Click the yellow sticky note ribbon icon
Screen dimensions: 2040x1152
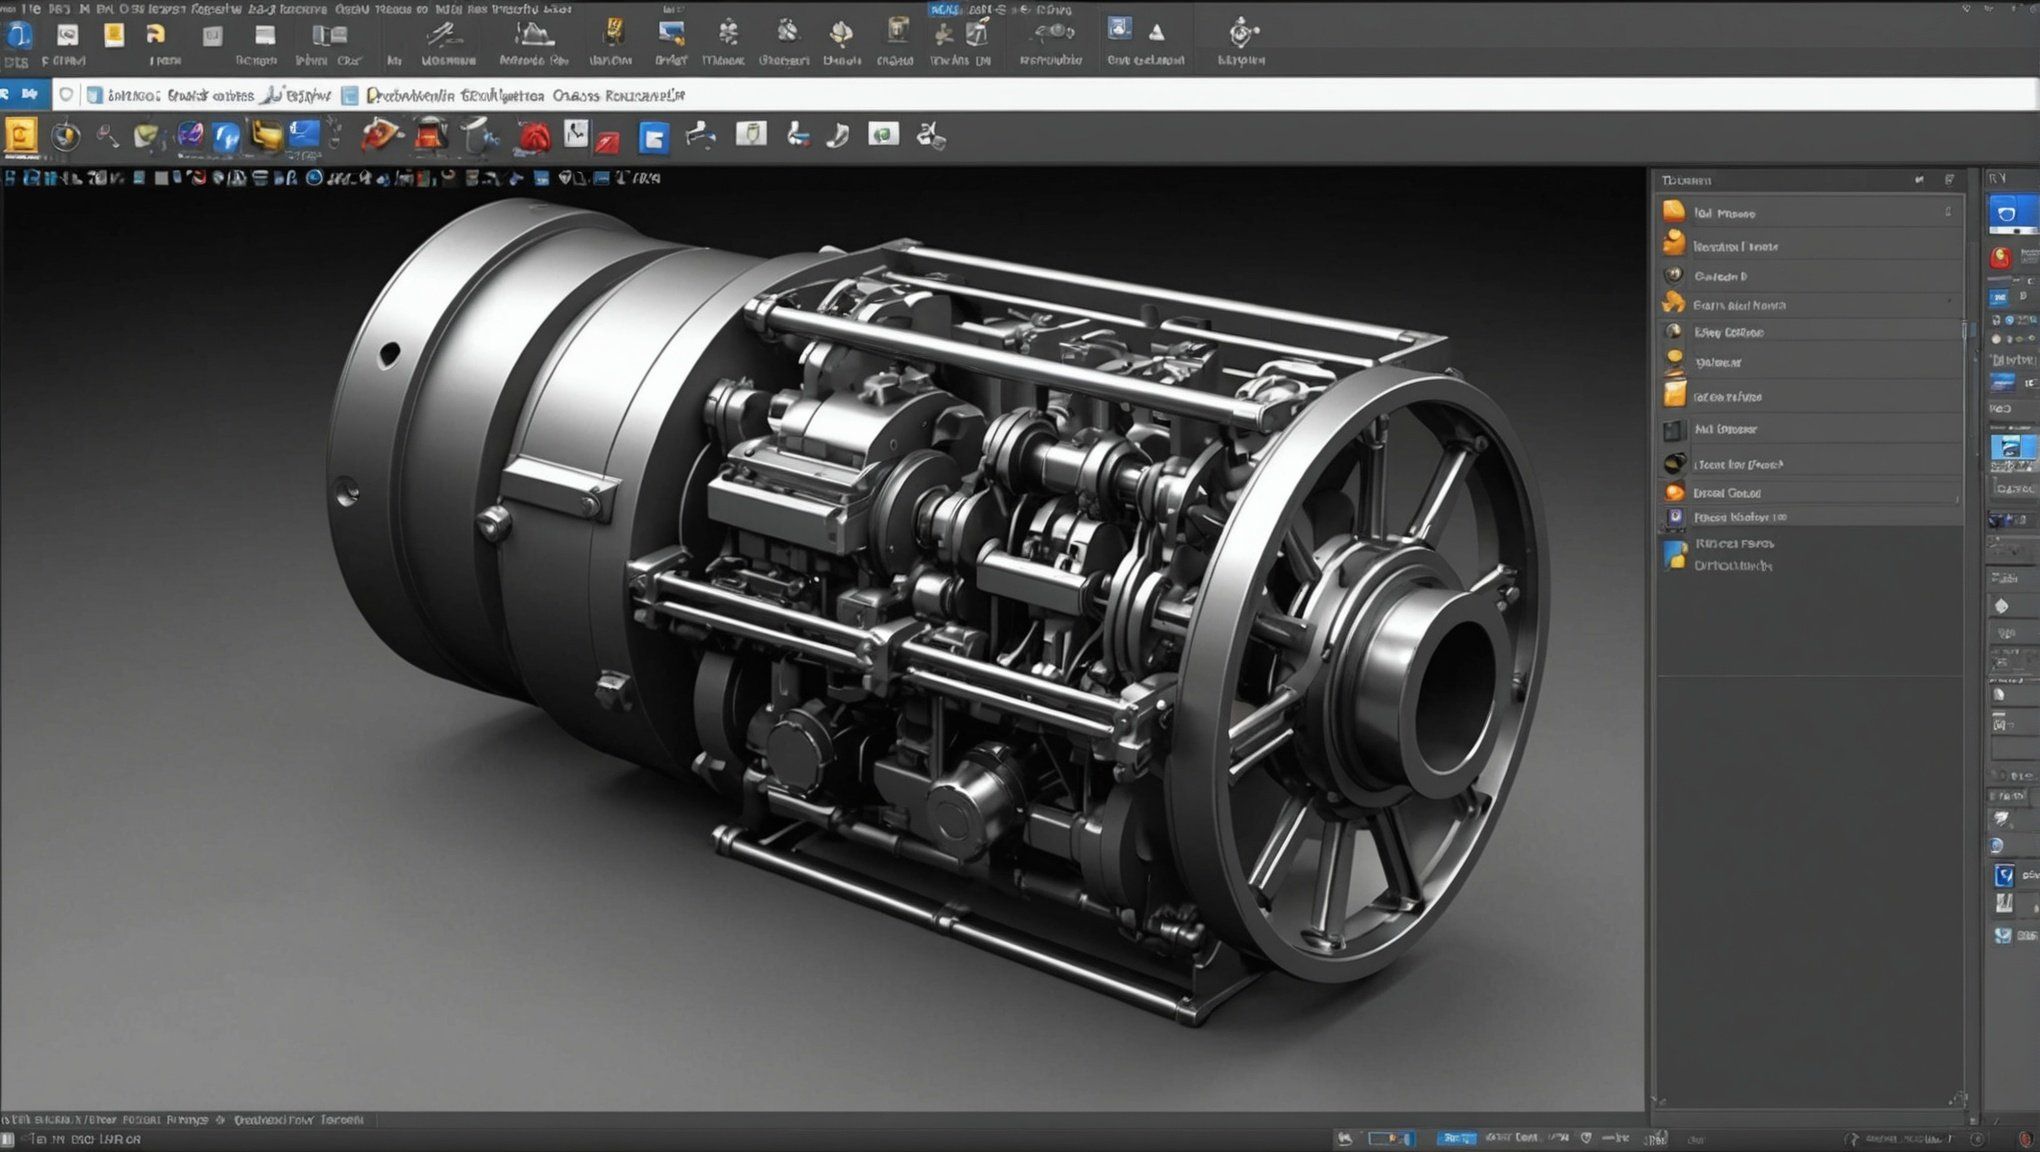coord(114,35)
